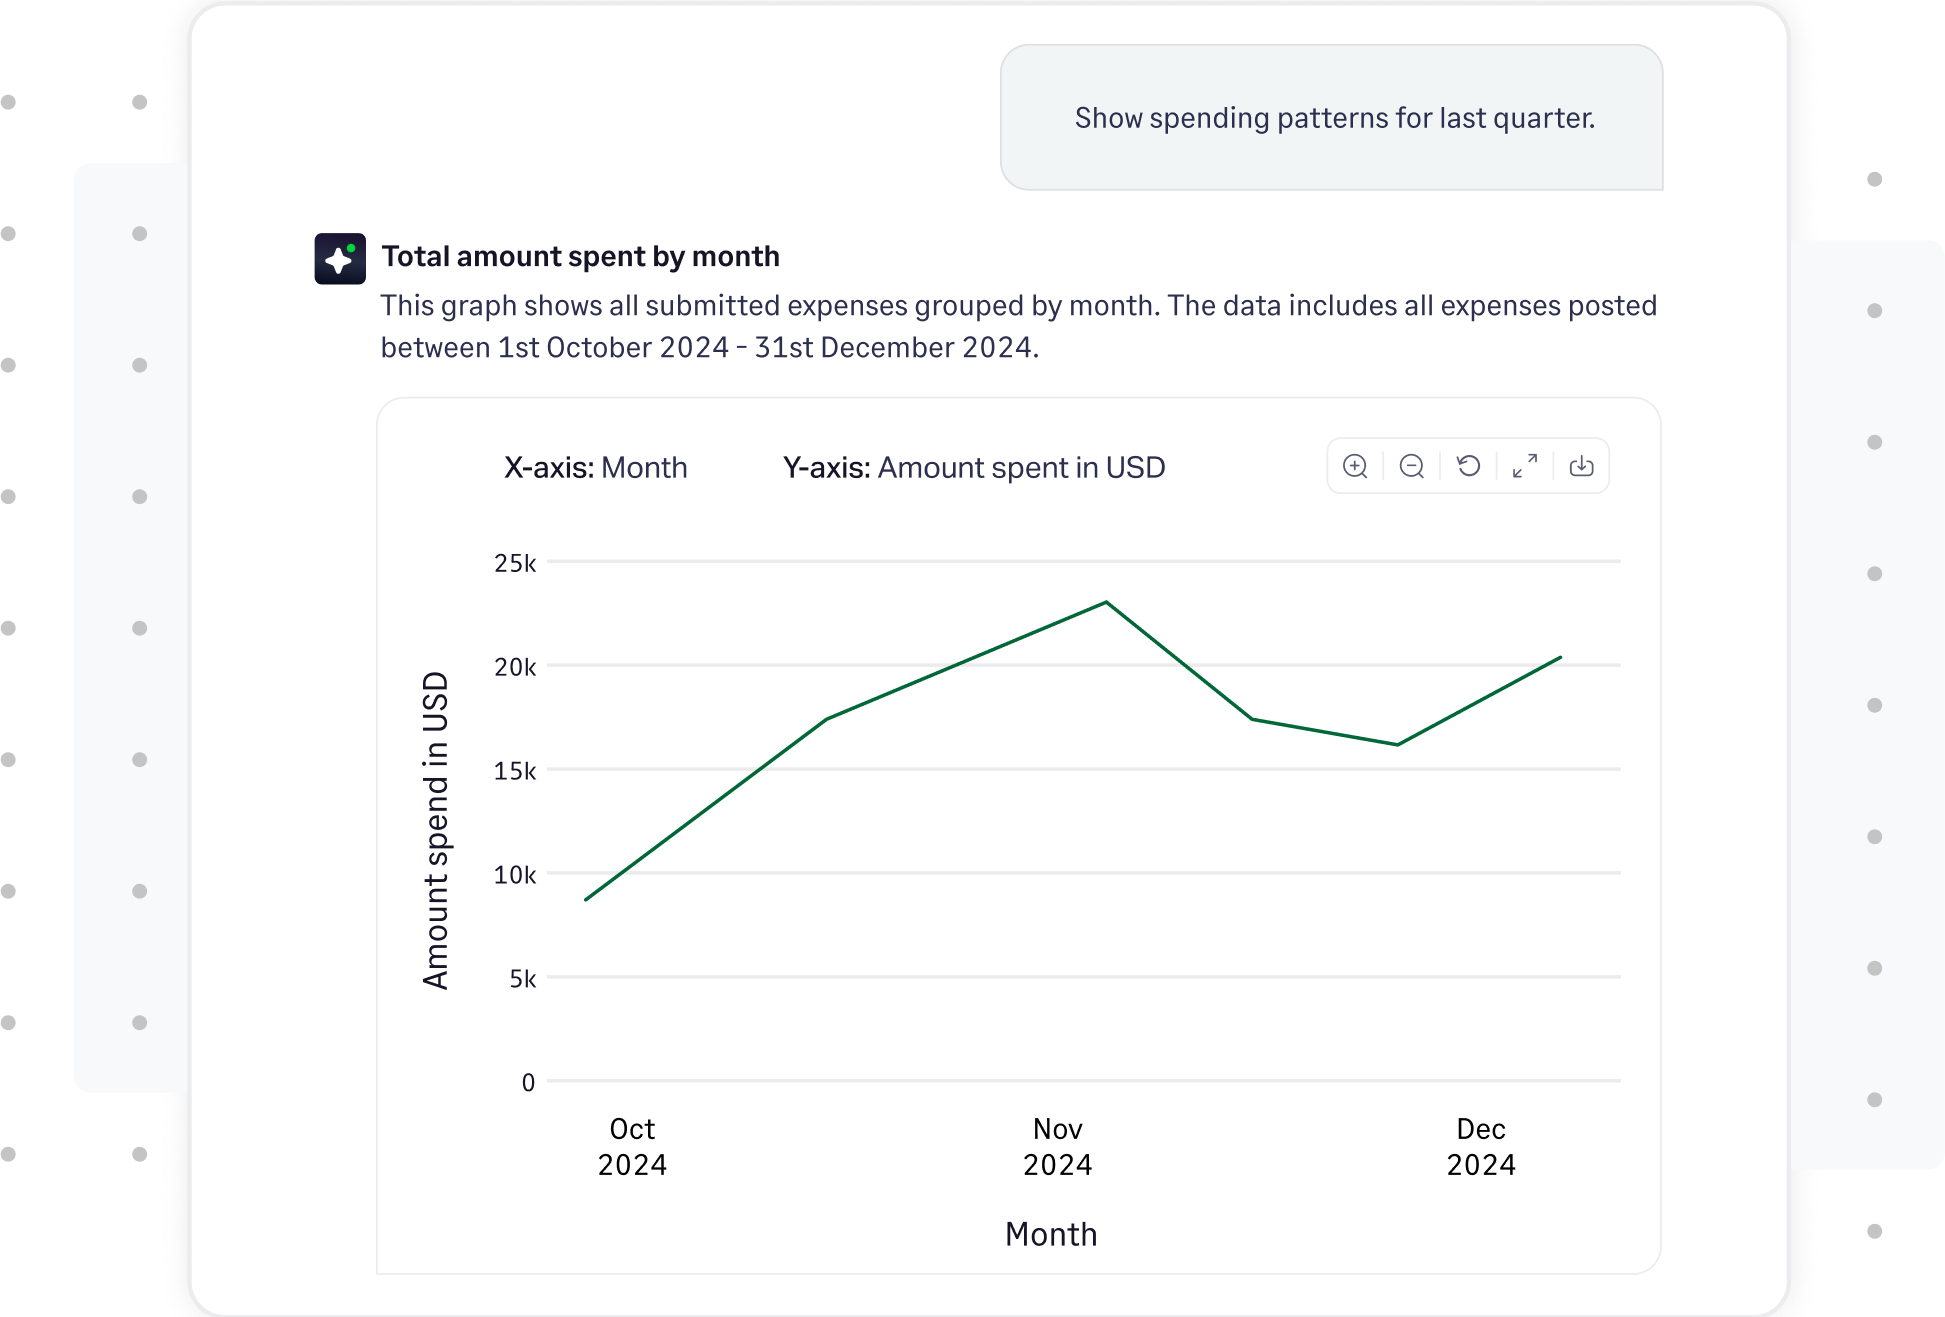Click the Month axis title below the chart

coord(1051,1234)
